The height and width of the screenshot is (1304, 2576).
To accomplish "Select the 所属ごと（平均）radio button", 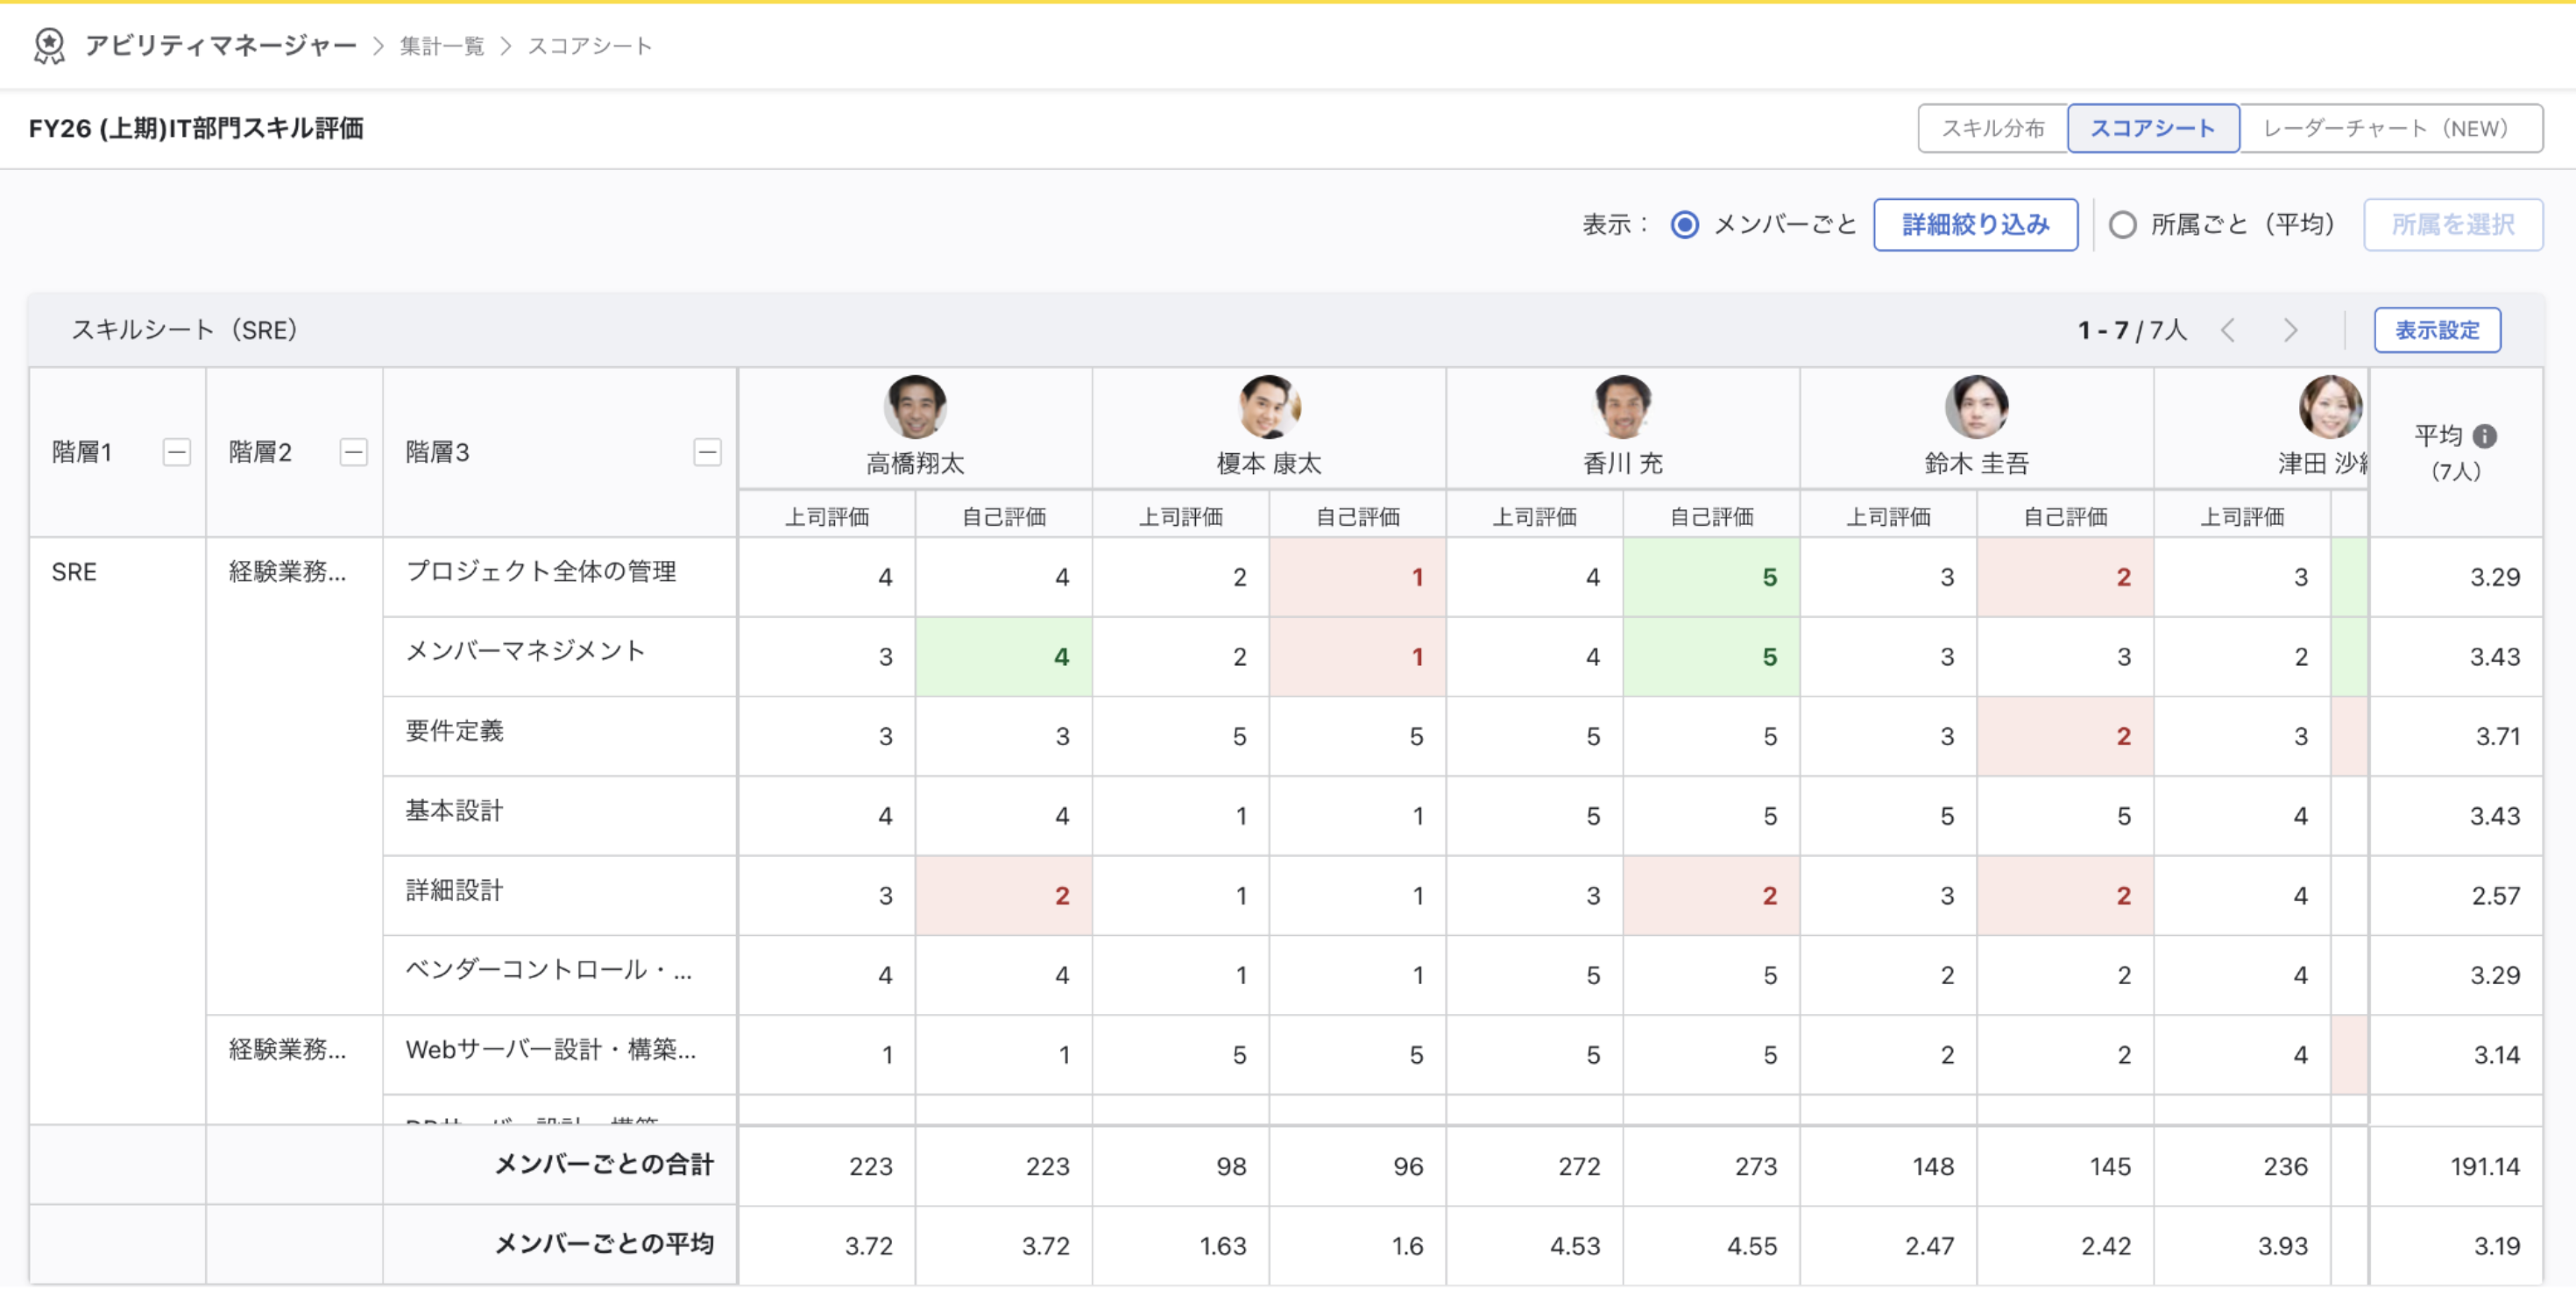I will (2122, 225).
